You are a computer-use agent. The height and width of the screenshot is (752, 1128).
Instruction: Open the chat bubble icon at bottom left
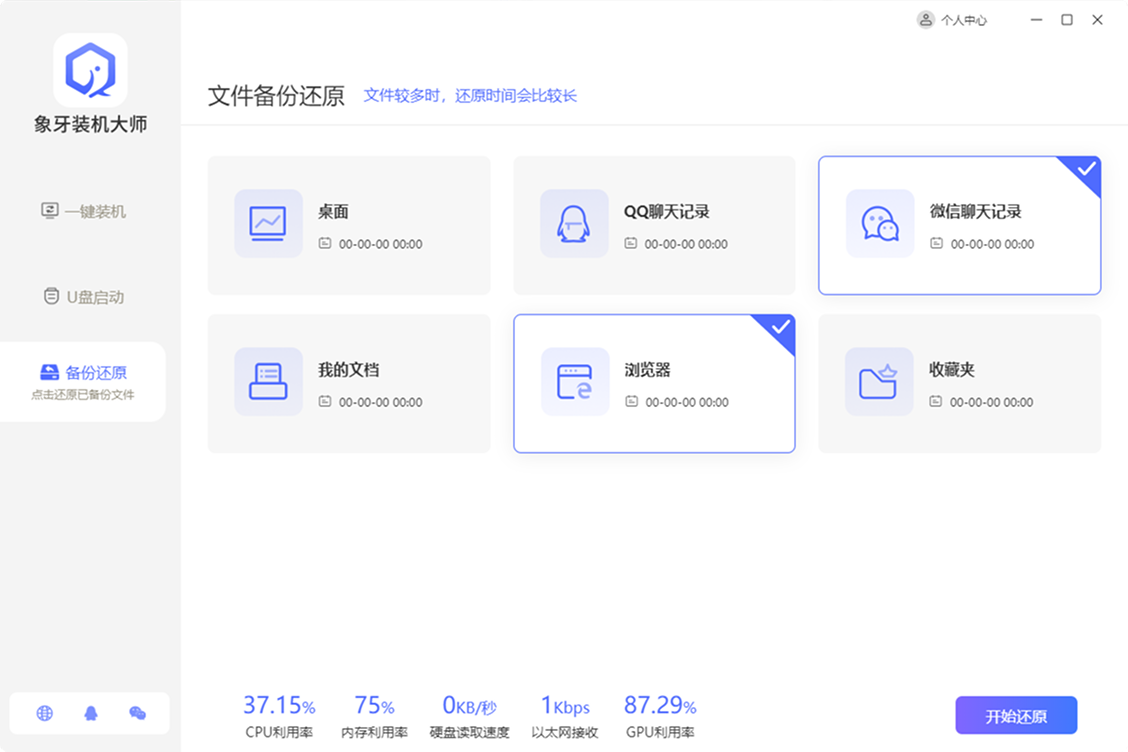click(x=136, y=714)
